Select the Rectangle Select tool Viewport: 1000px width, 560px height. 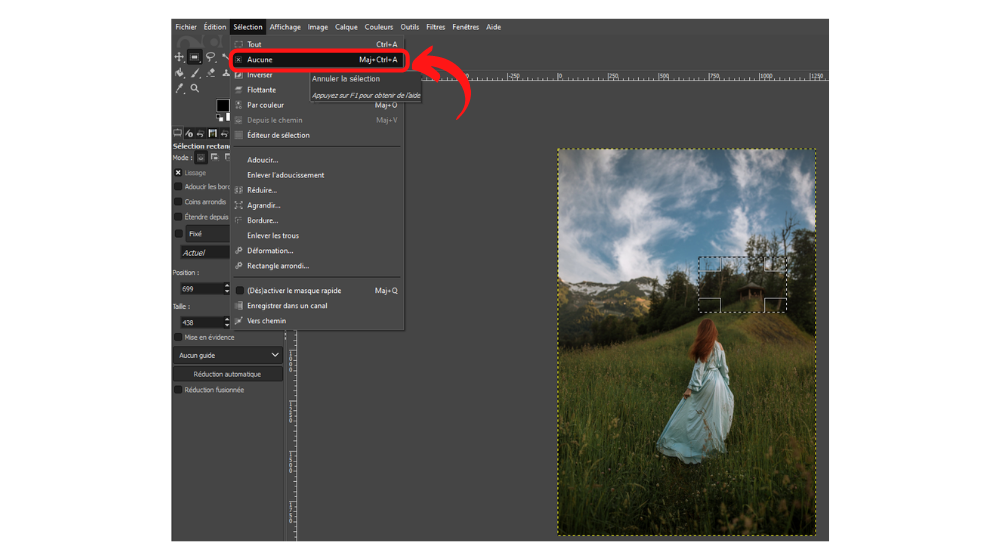[195, 57]
